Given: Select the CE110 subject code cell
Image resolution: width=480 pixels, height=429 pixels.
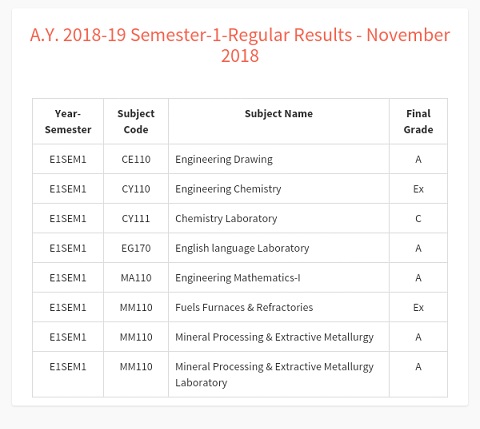Looking at the screenshot, I should click(x=136, y=159).
